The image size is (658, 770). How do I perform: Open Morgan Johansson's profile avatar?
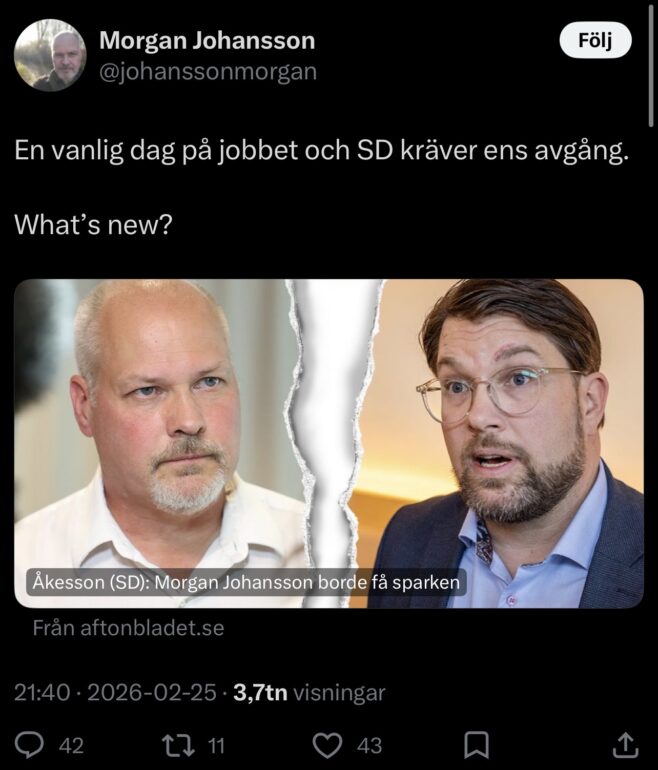[x=50, y=55]
